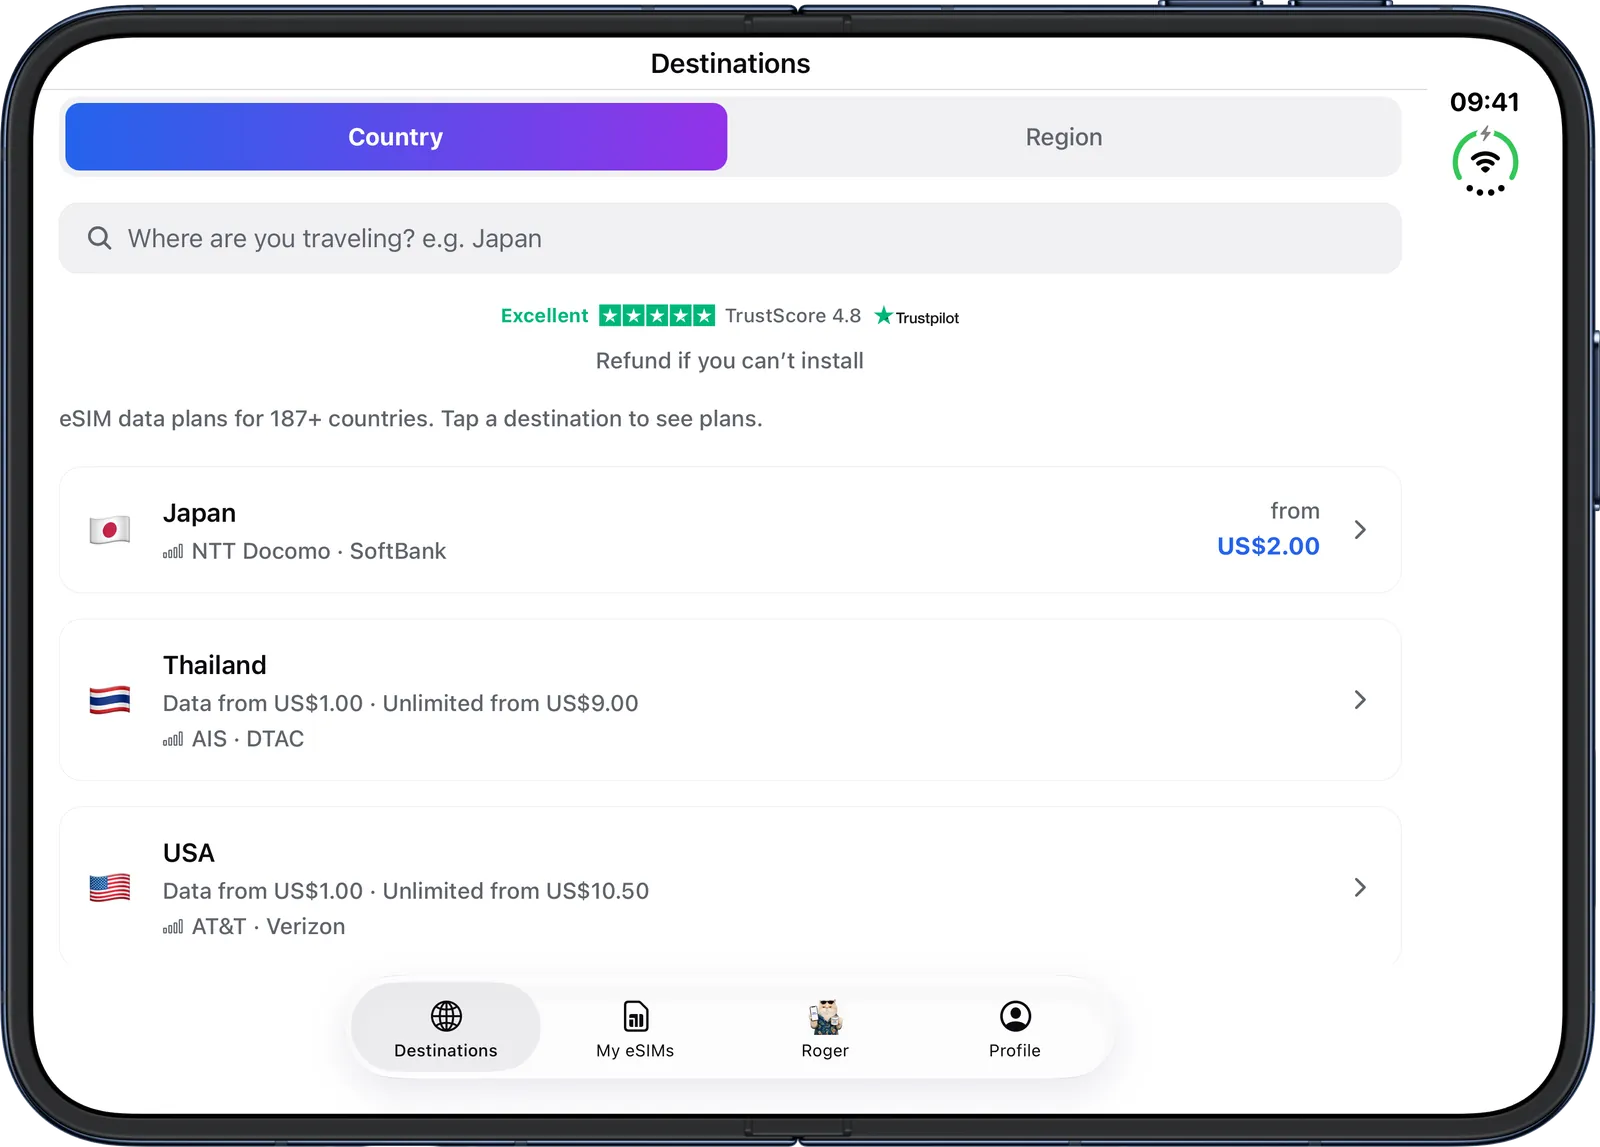Click the Japan flag icon

tap(110, 530)
